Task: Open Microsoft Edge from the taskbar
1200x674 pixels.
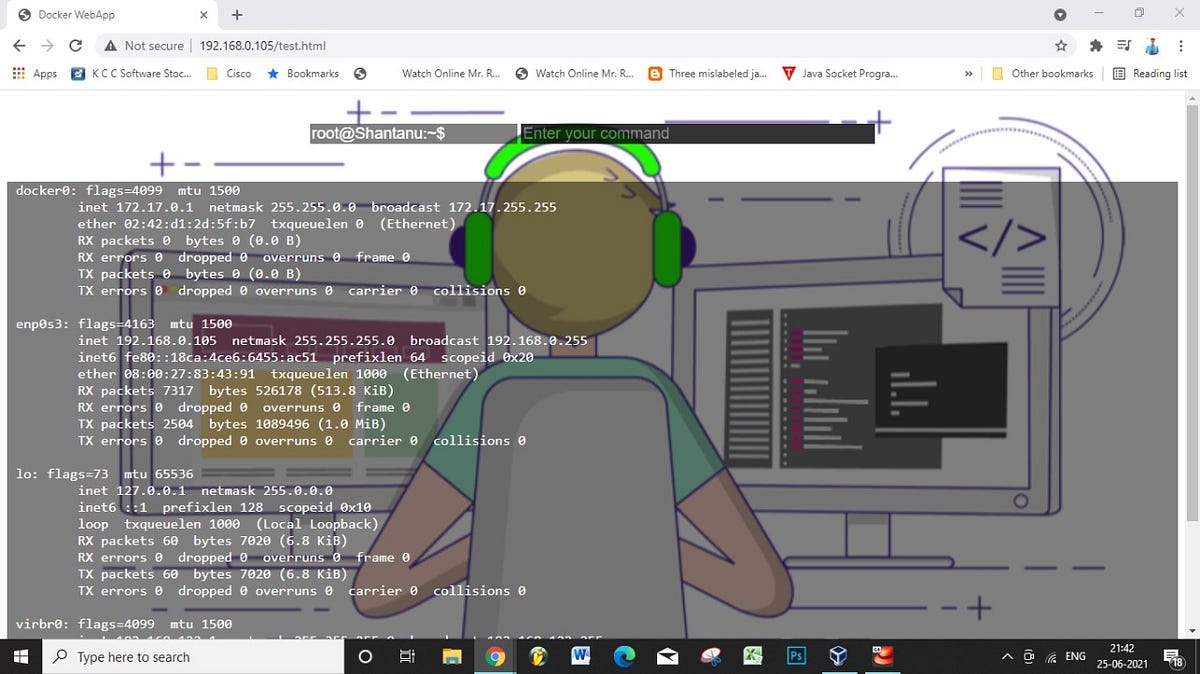Action: 624,656
